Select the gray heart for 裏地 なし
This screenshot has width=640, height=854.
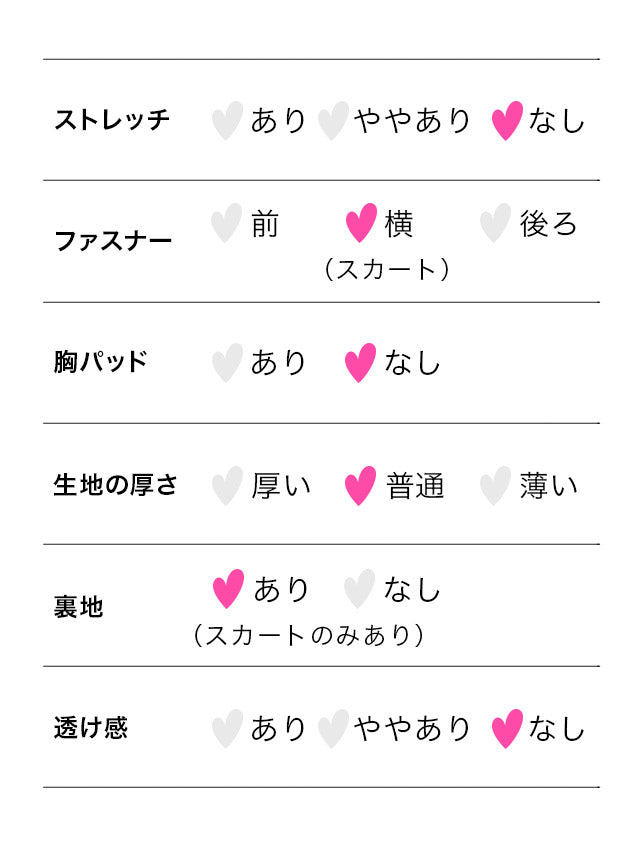[359, 589]
